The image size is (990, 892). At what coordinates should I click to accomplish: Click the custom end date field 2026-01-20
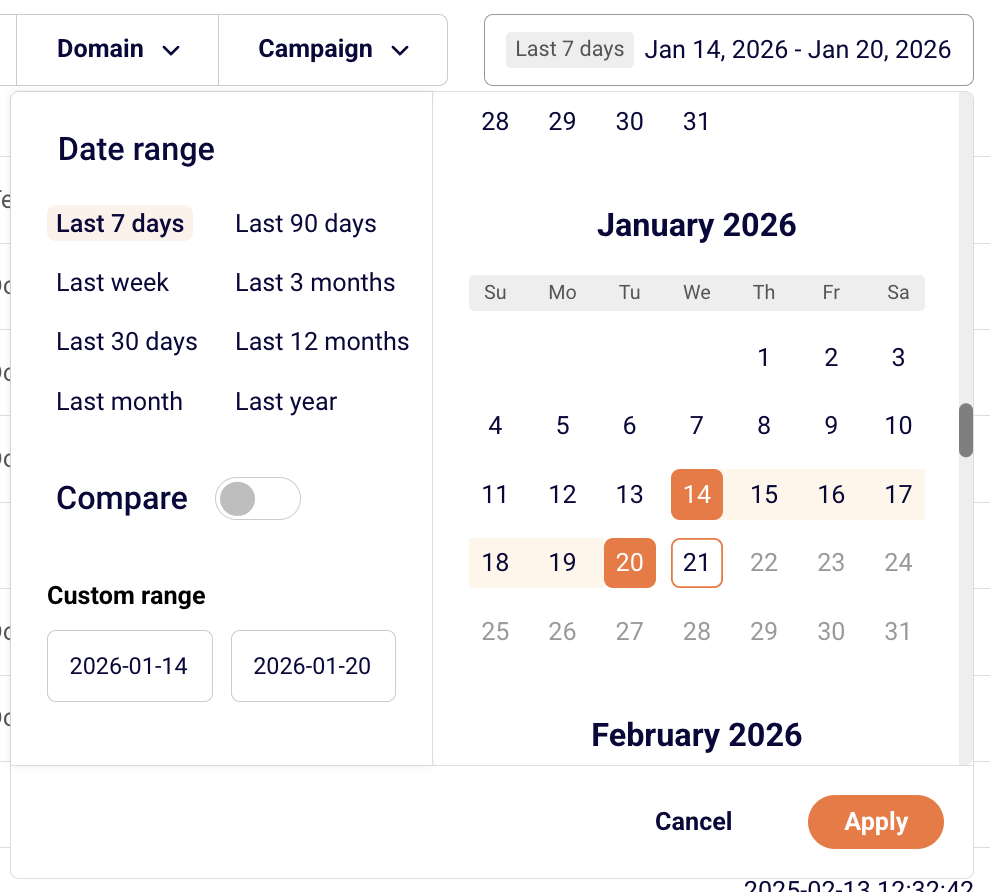313,666
